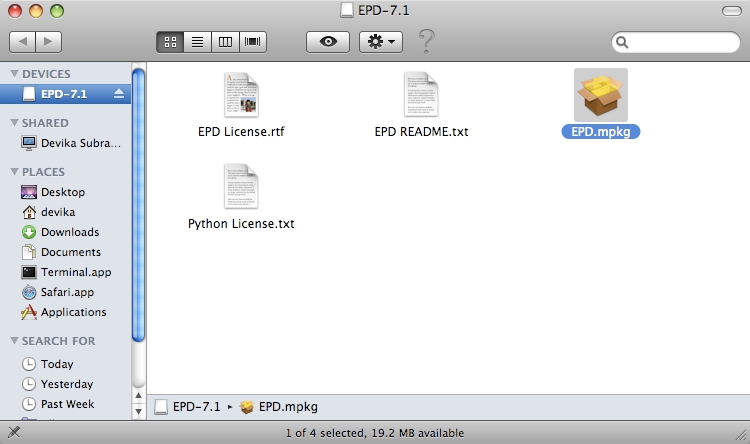This screenshot has width=750, height=444.
Task: Click the EPD-7.1 title bar disk icon
Action: pyautogui.click(x=347, y=10)
